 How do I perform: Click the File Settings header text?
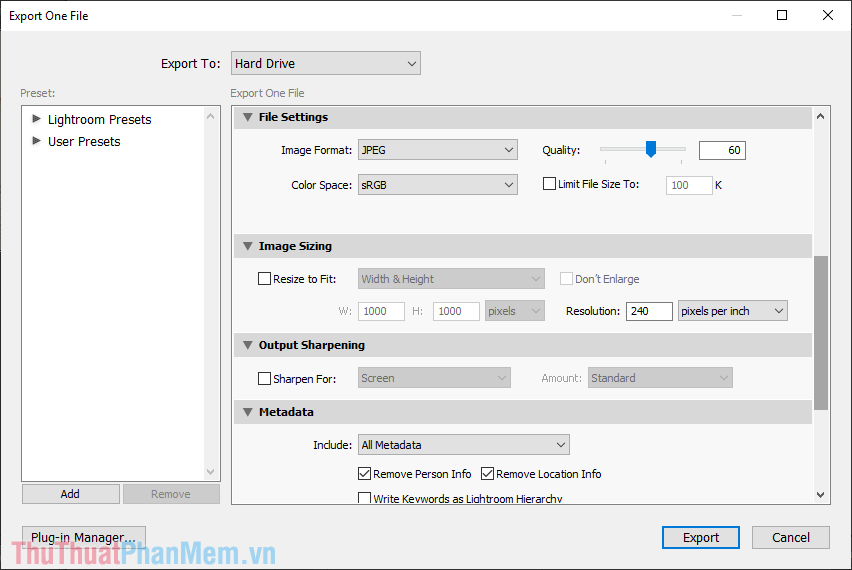293,117
